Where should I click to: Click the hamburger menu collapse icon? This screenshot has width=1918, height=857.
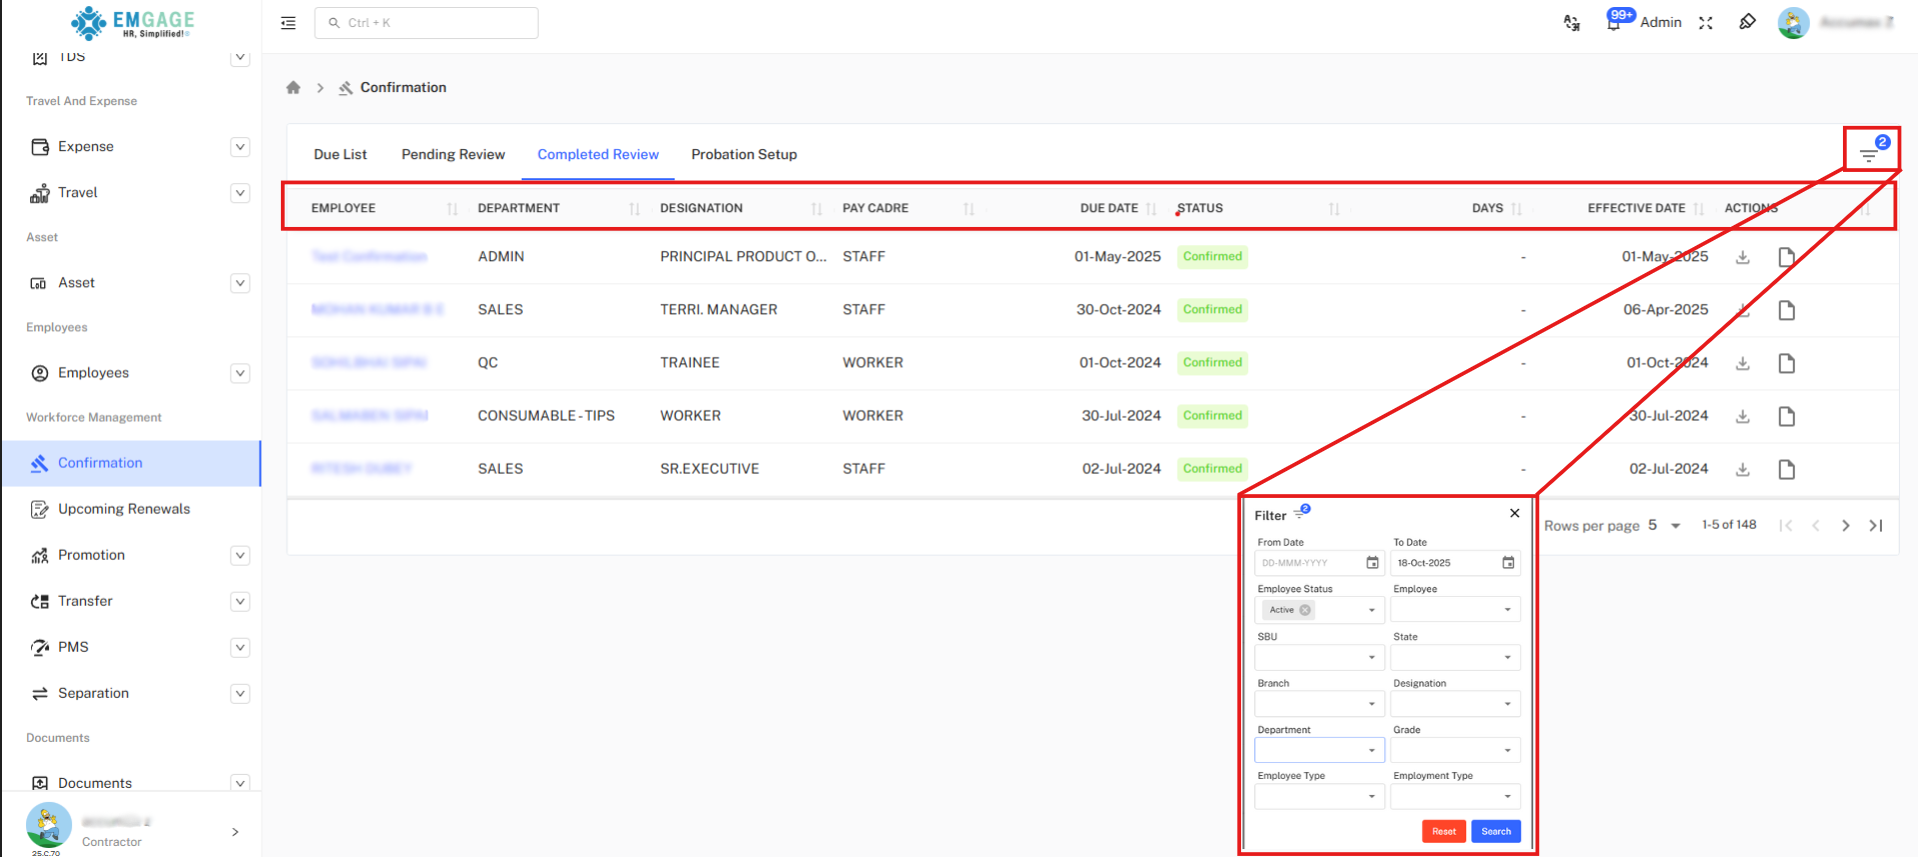pos(288,23)
